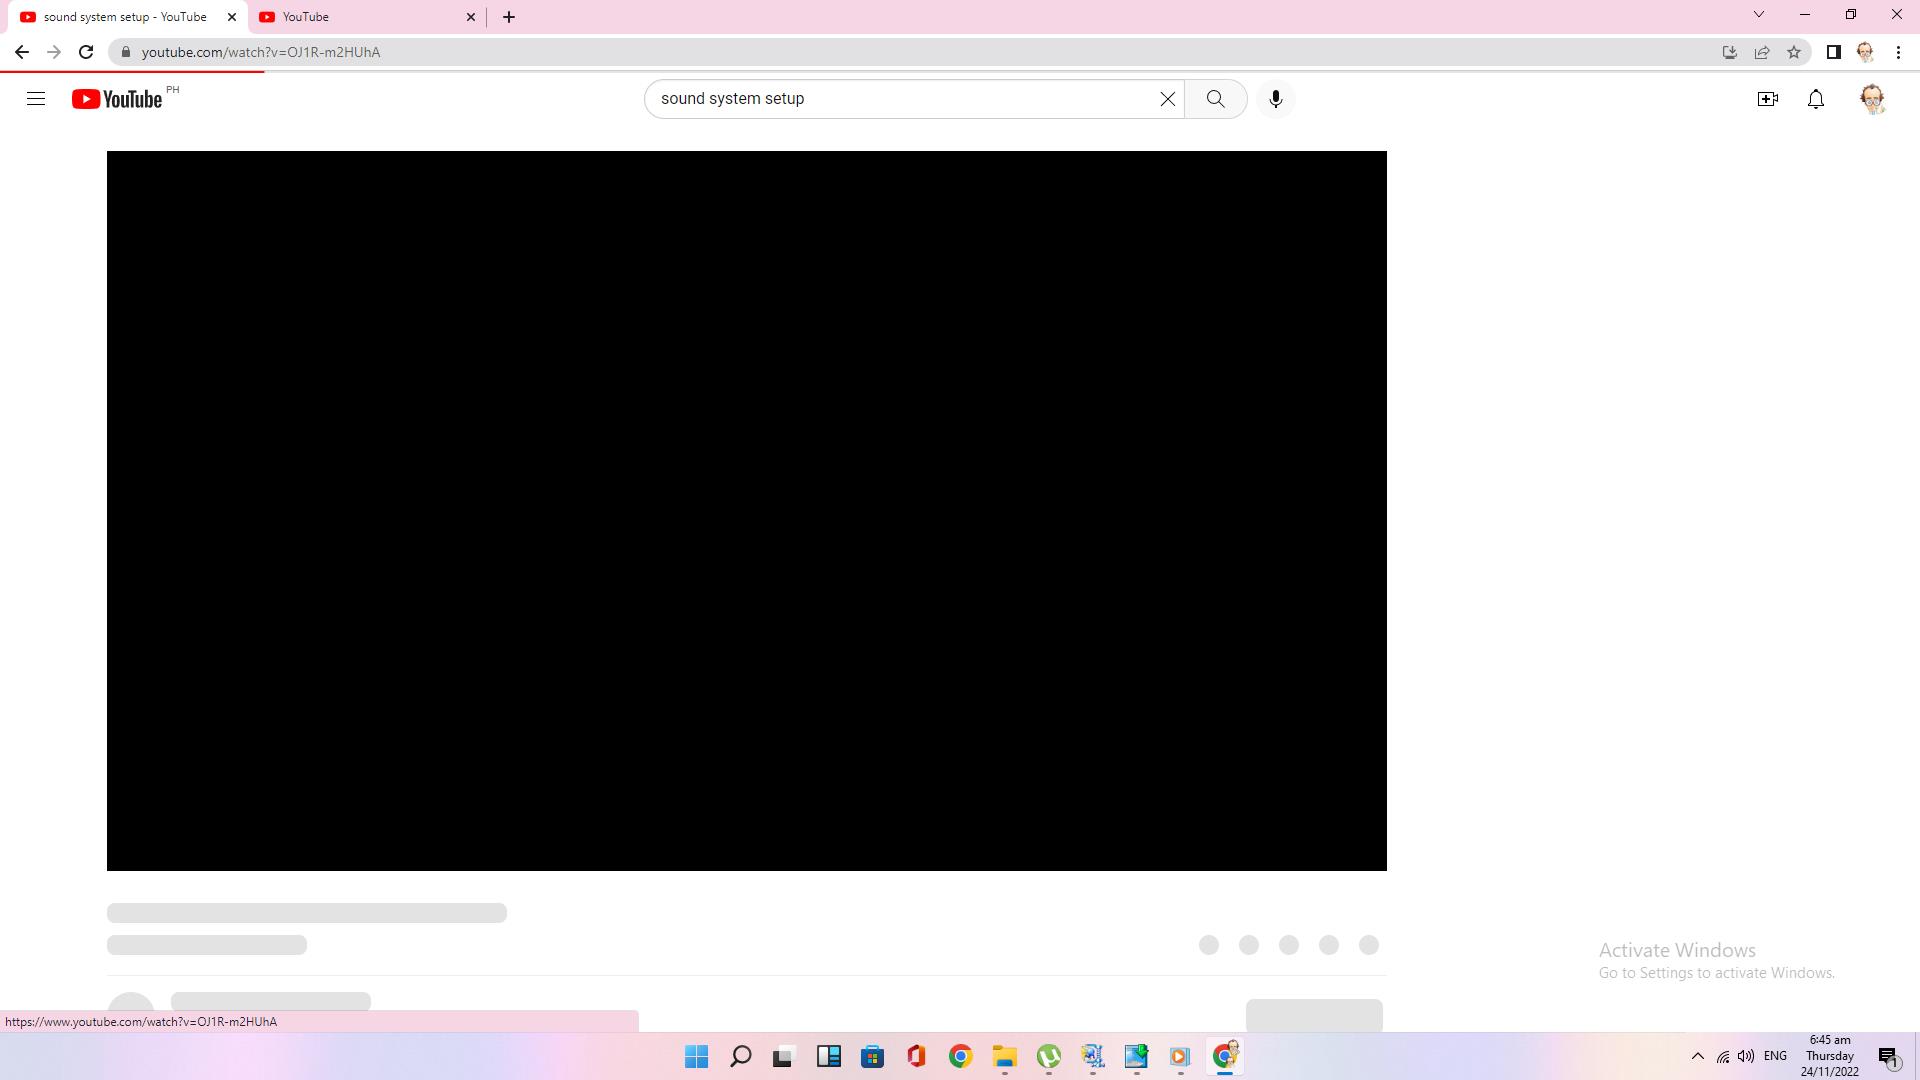The width and height of the screenshot is (1920, 1080).
Task: Open Chrome three-dot menu
Action: pyautogui.click(x=1898, y=52)
